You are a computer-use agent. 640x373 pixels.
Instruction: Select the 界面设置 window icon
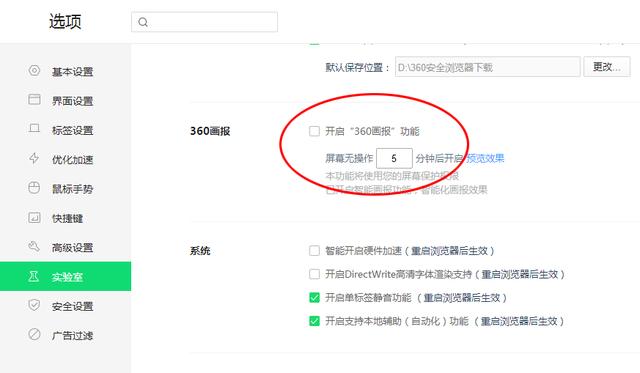(34, 100)
